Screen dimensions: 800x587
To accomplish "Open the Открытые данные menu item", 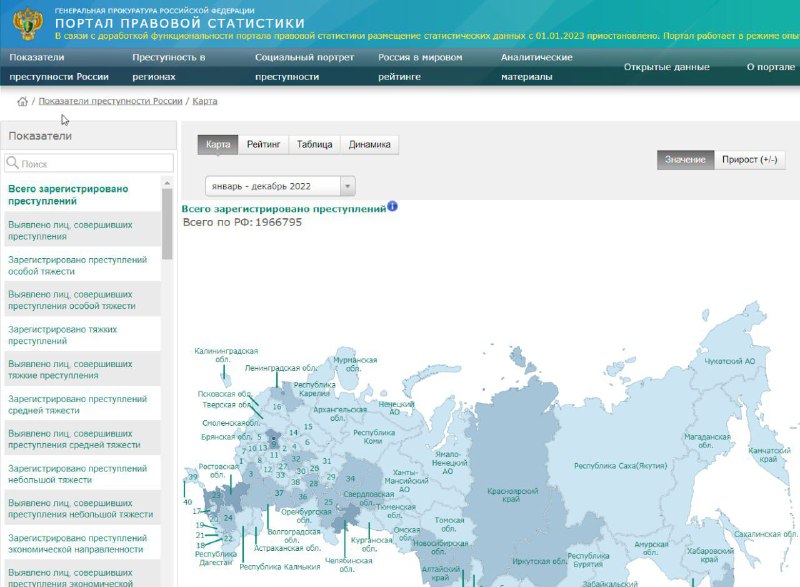I will pyautogui.click(x=666, y=67).
